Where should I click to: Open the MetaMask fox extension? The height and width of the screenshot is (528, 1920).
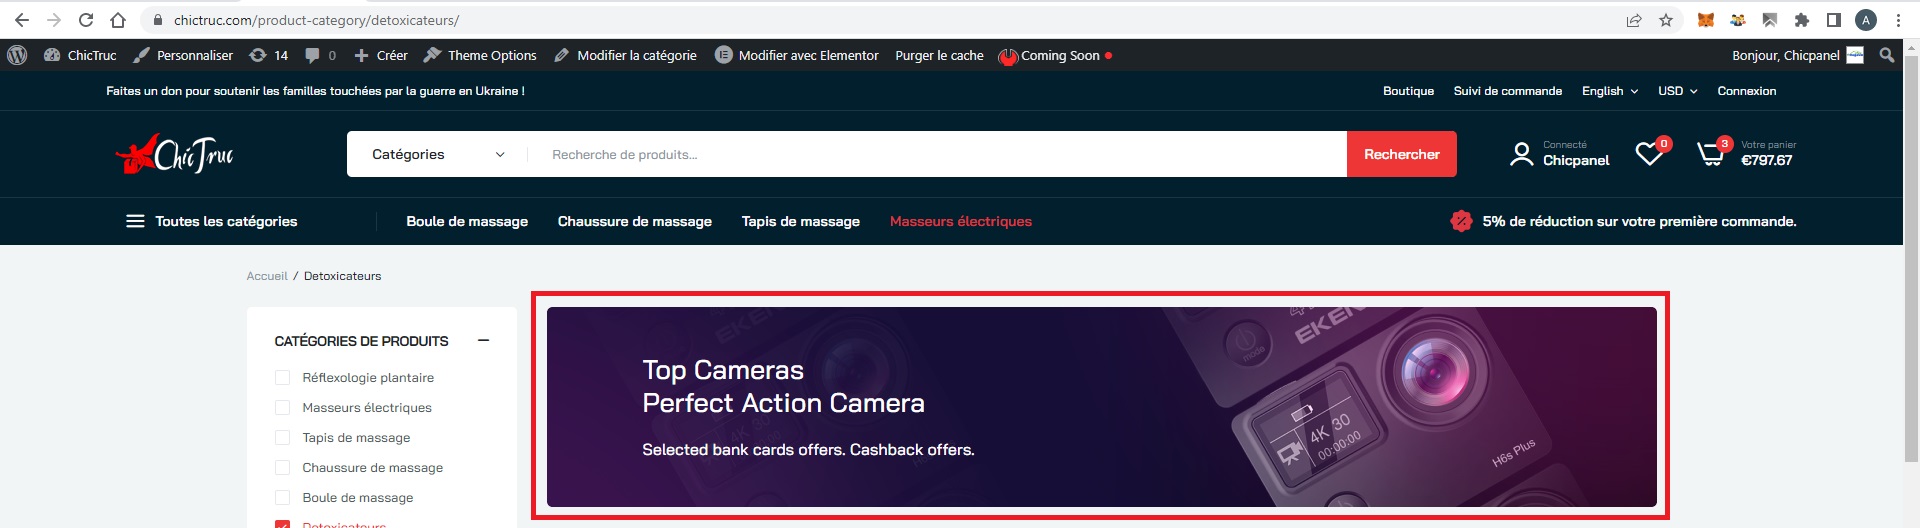click(x=1706, y=20)
